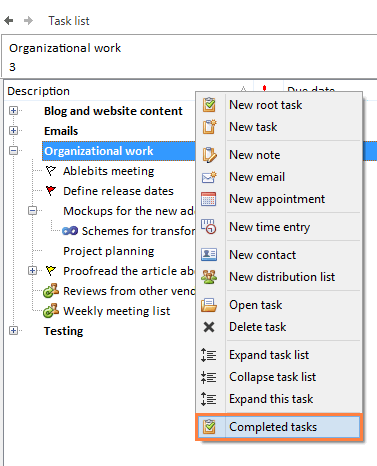Click the Collapse task list icon
The image size is (377, 466).
(x=209, y=377)
